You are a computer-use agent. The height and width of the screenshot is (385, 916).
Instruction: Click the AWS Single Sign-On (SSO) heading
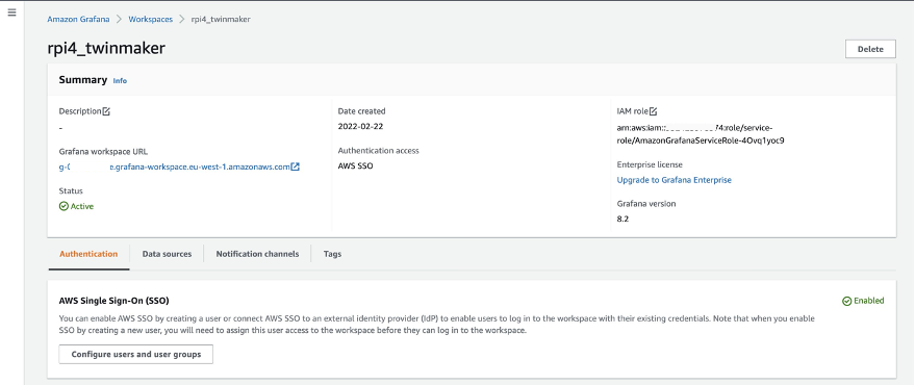pyautogui.click(x=114, y=301)
